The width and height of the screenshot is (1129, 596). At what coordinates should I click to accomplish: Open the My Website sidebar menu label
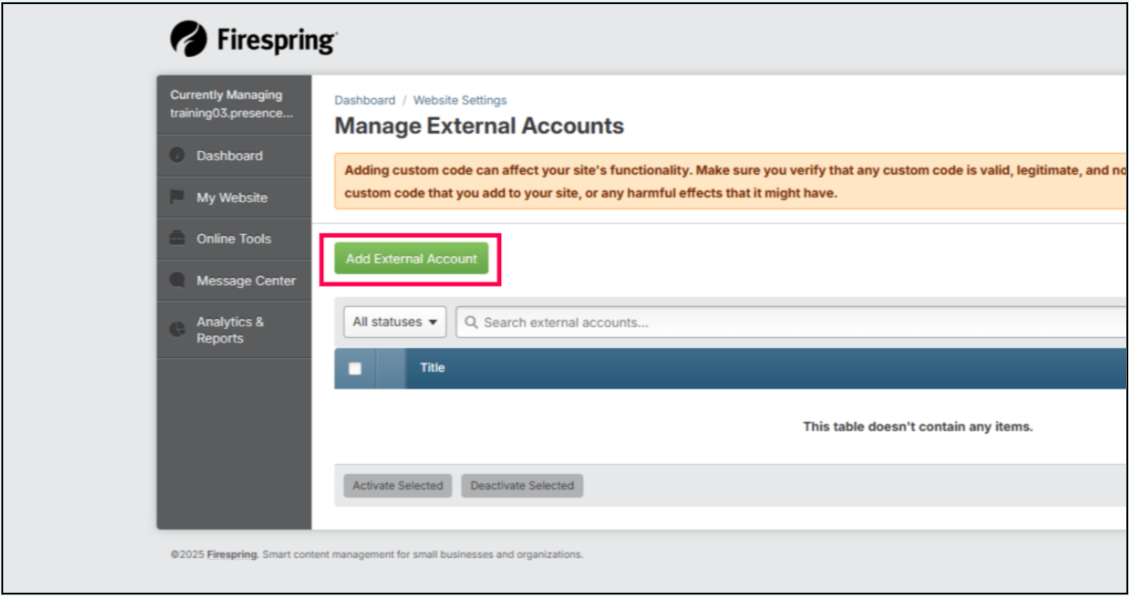(232, 198)
